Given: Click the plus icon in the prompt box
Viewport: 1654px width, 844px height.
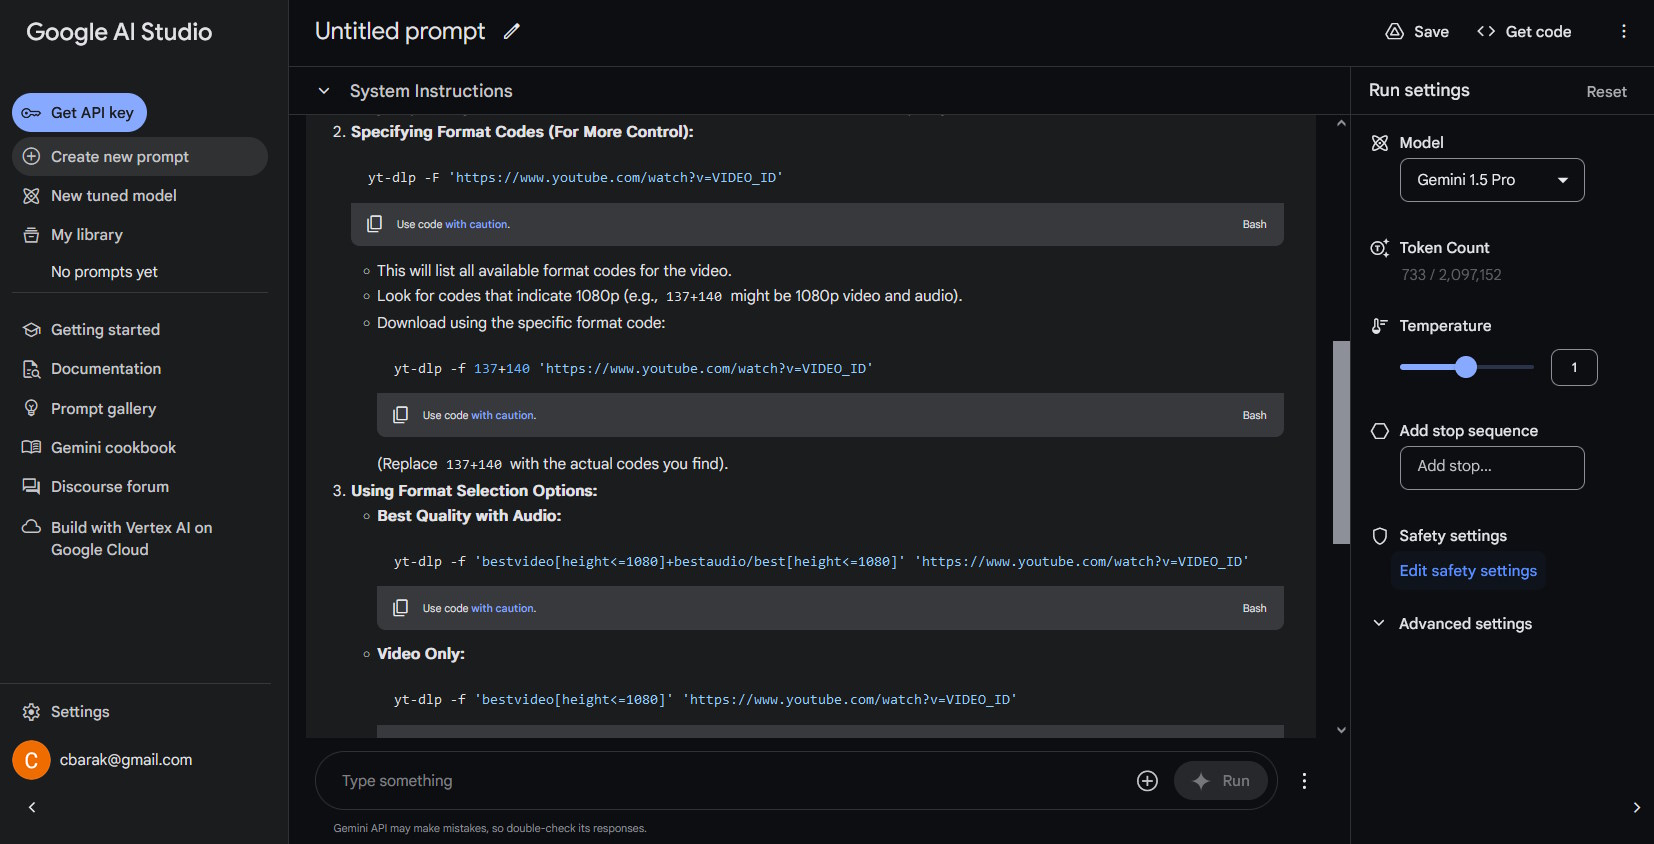Looking at the screenshot, I should (x=1147, y=781).
